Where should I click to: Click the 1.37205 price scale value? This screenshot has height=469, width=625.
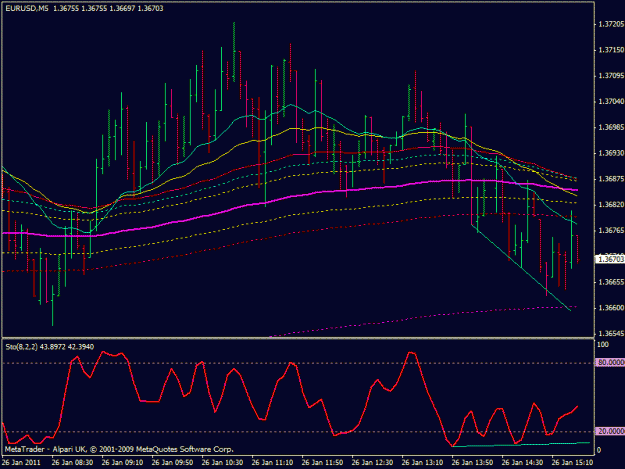(611, 24)
